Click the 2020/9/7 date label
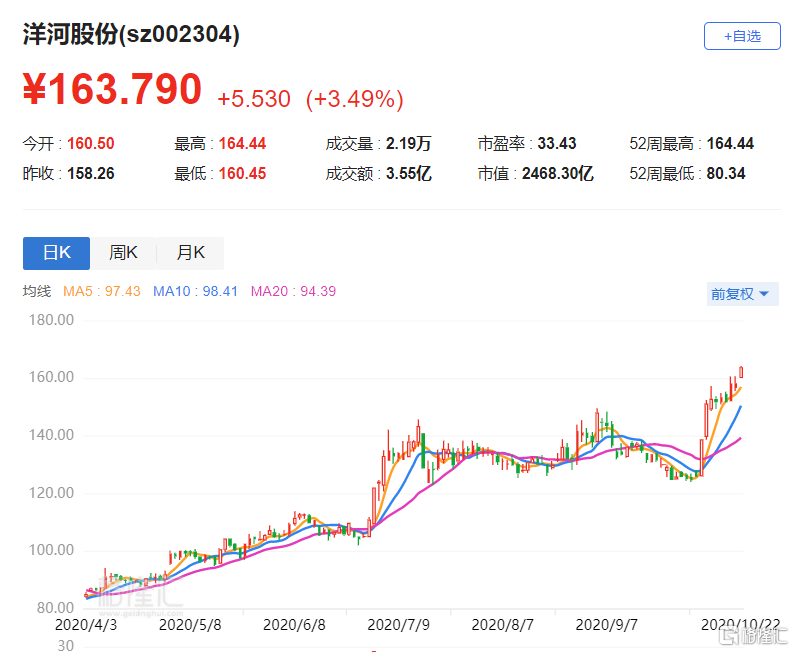This screenshot has width=794, height=652. (607, 625)
